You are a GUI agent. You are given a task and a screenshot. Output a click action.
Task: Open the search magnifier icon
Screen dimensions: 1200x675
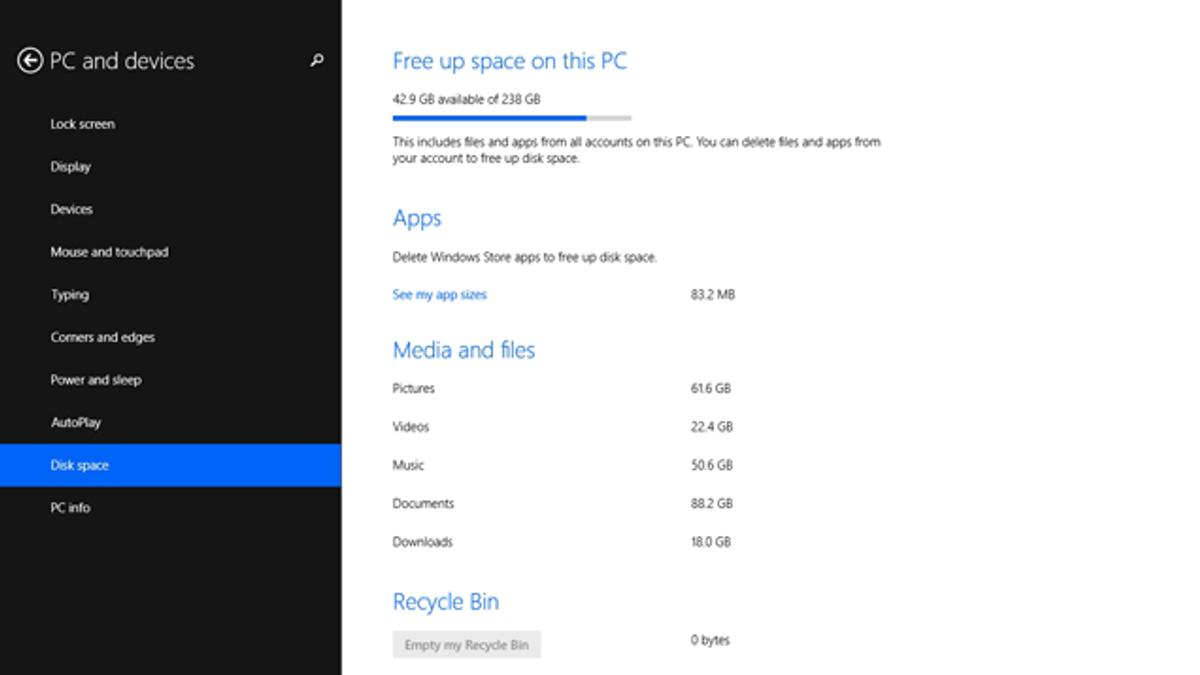click(317, 61)
